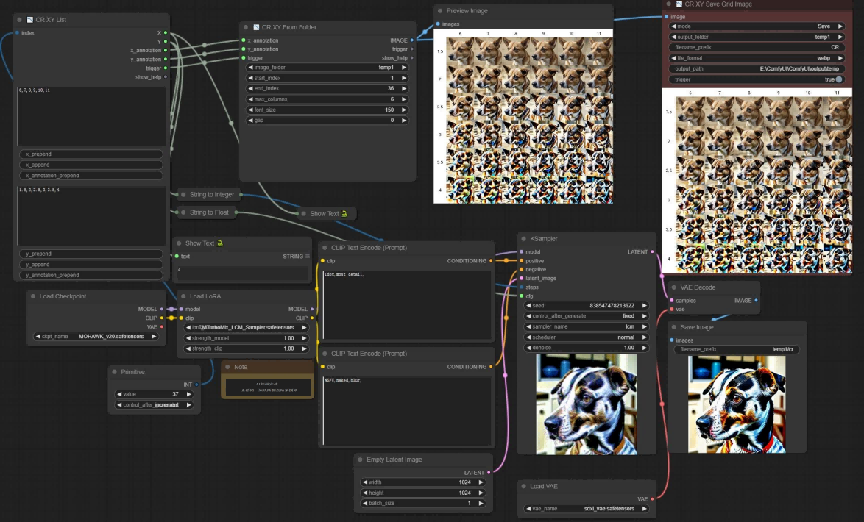Click the denoise value field in KSampler

click(586, 348)
